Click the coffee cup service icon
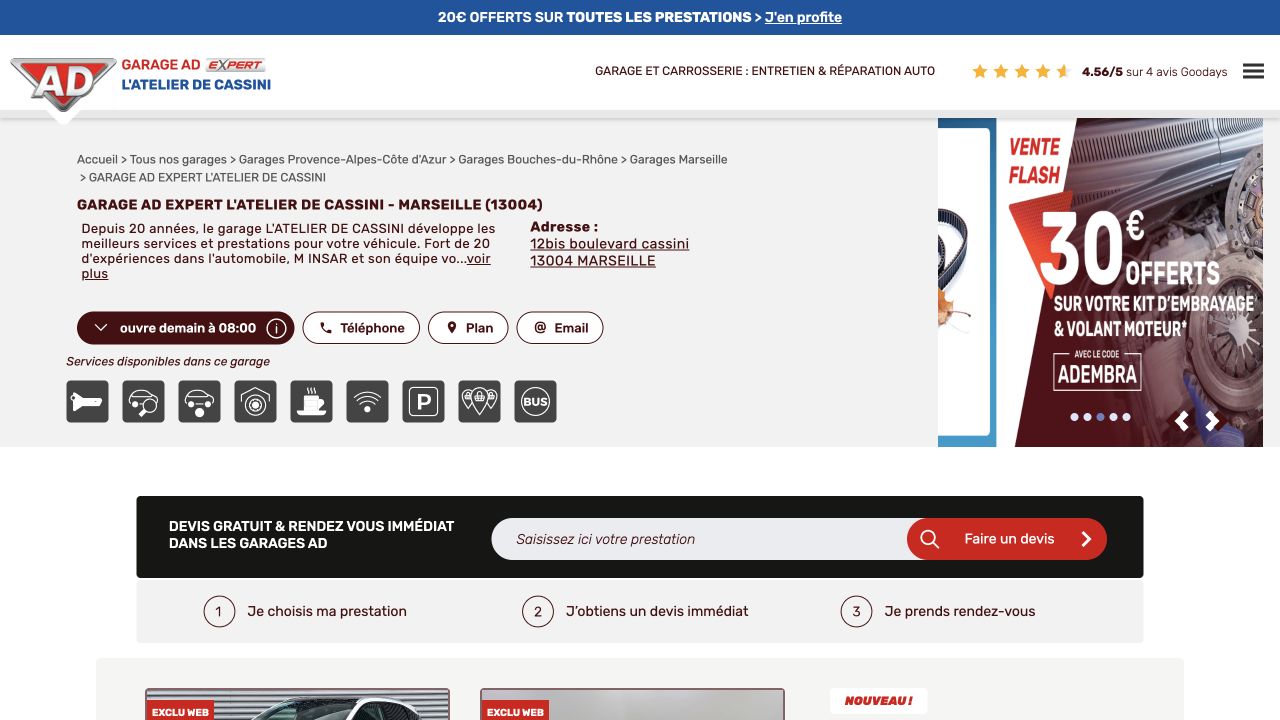This screenshot has height=720, width=1280. coord(312,402)
